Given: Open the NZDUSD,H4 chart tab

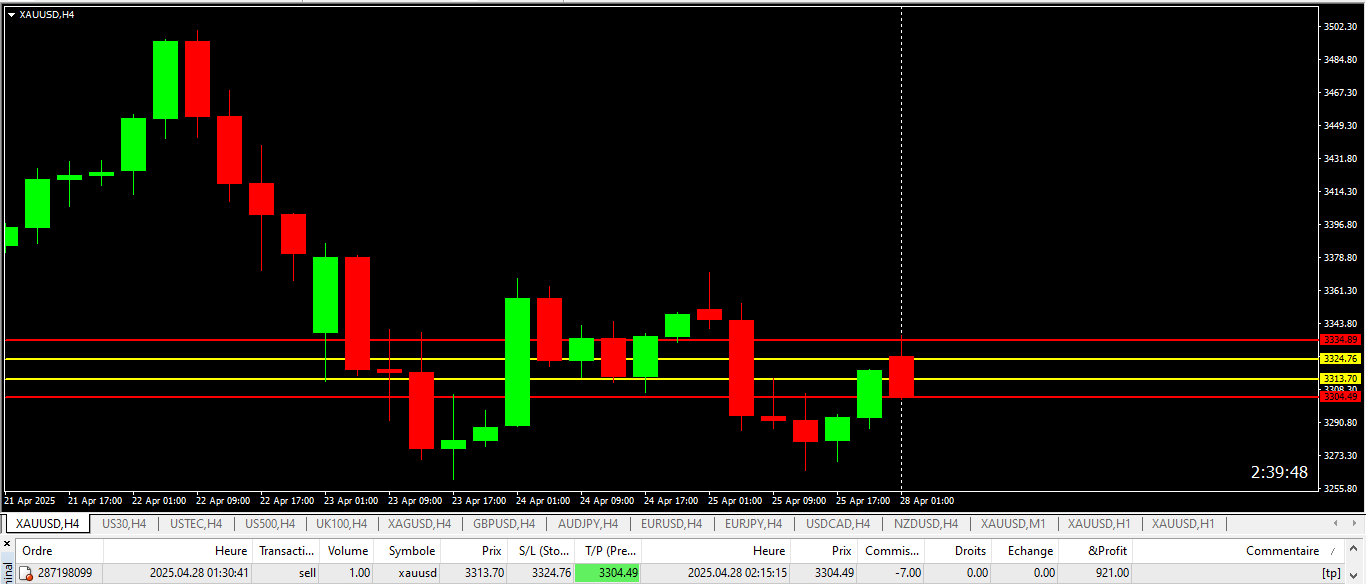Looking at the screenshot, I should click(x=926, y=524).
